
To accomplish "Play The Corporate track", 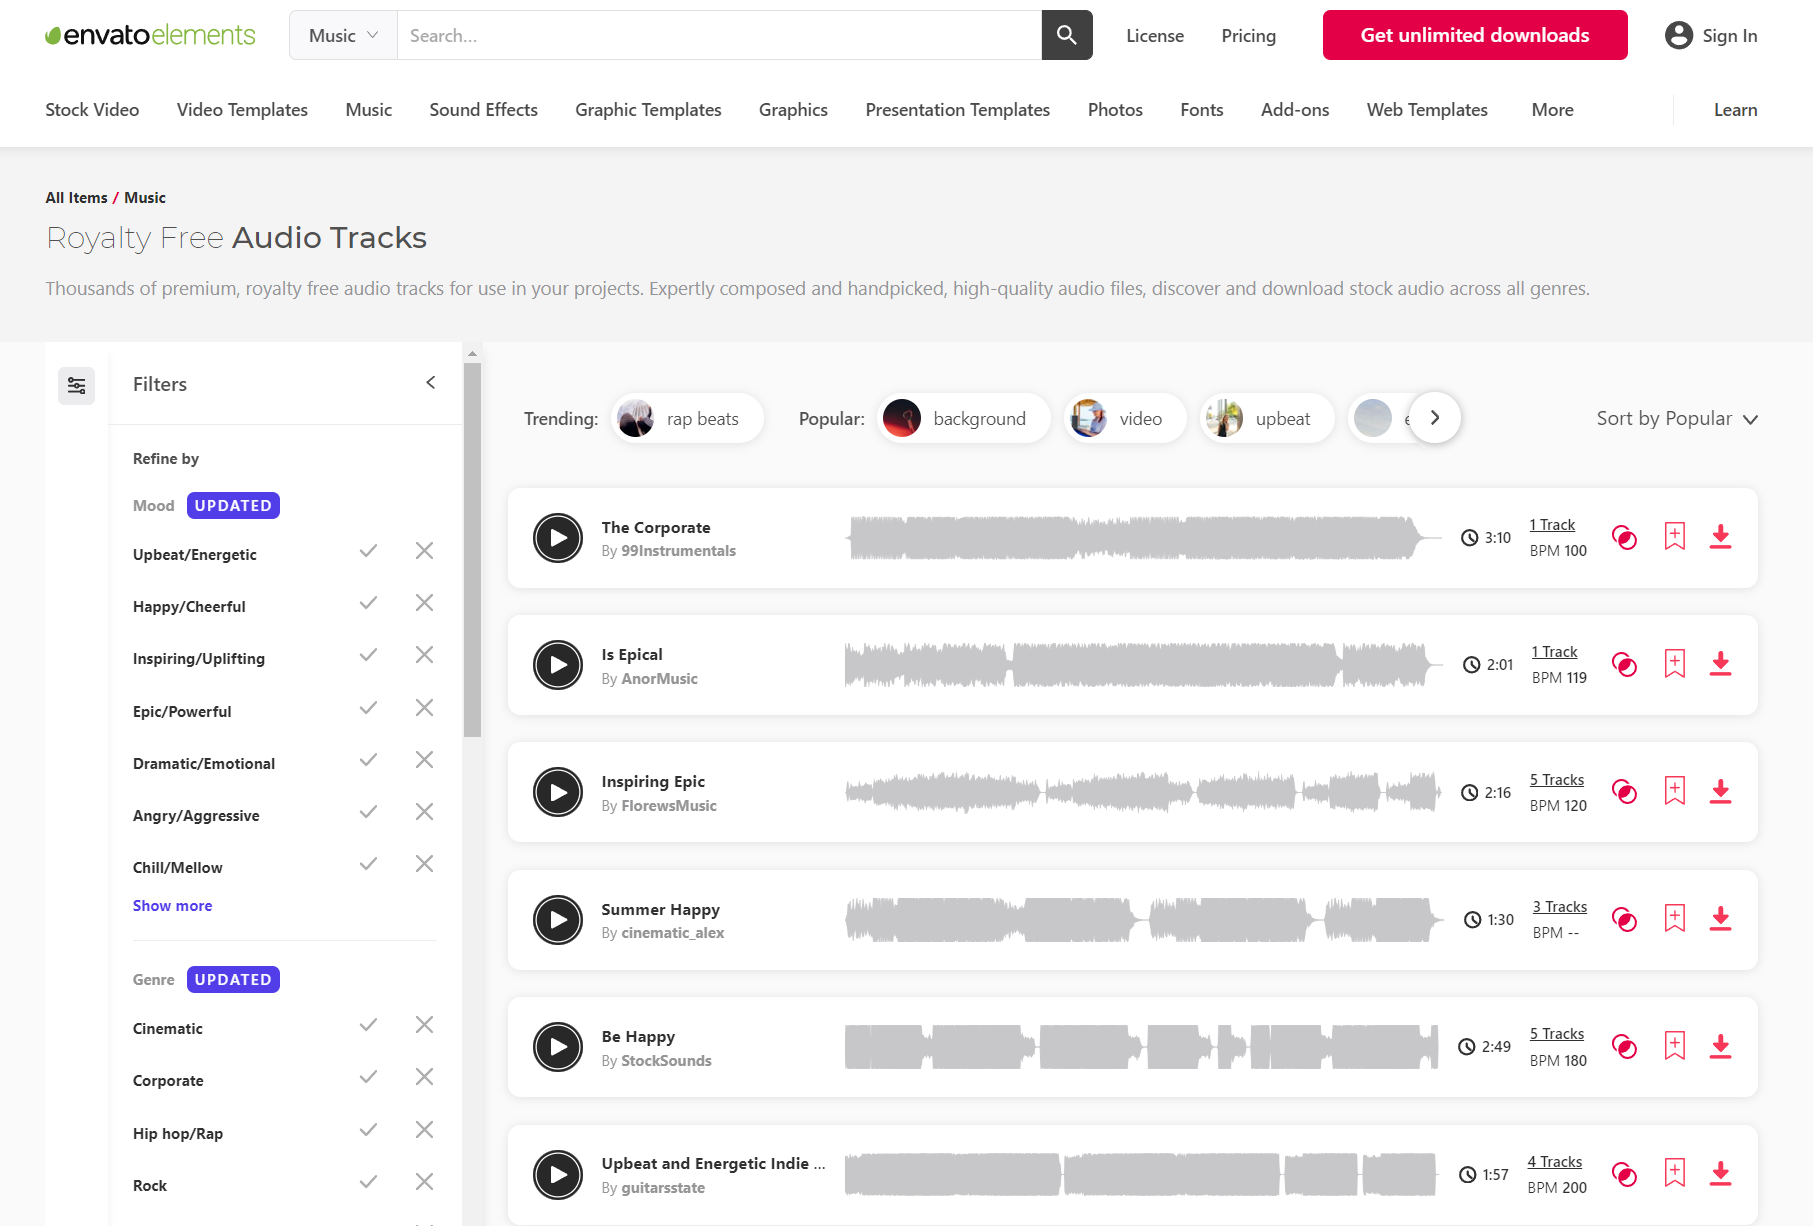I will point(558,538).
